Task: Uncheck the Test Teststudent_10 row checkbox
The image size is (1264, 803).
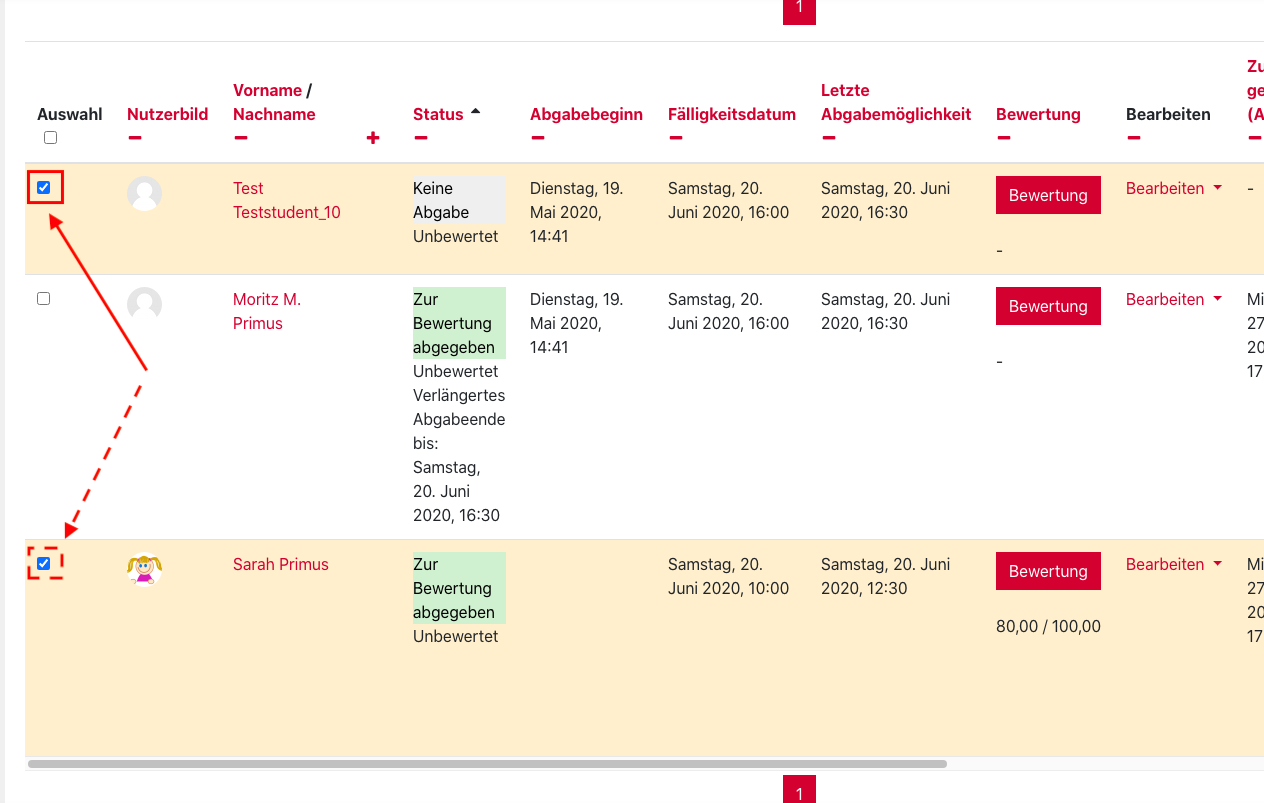Action: pyautogui.click(x=44, y=188)
